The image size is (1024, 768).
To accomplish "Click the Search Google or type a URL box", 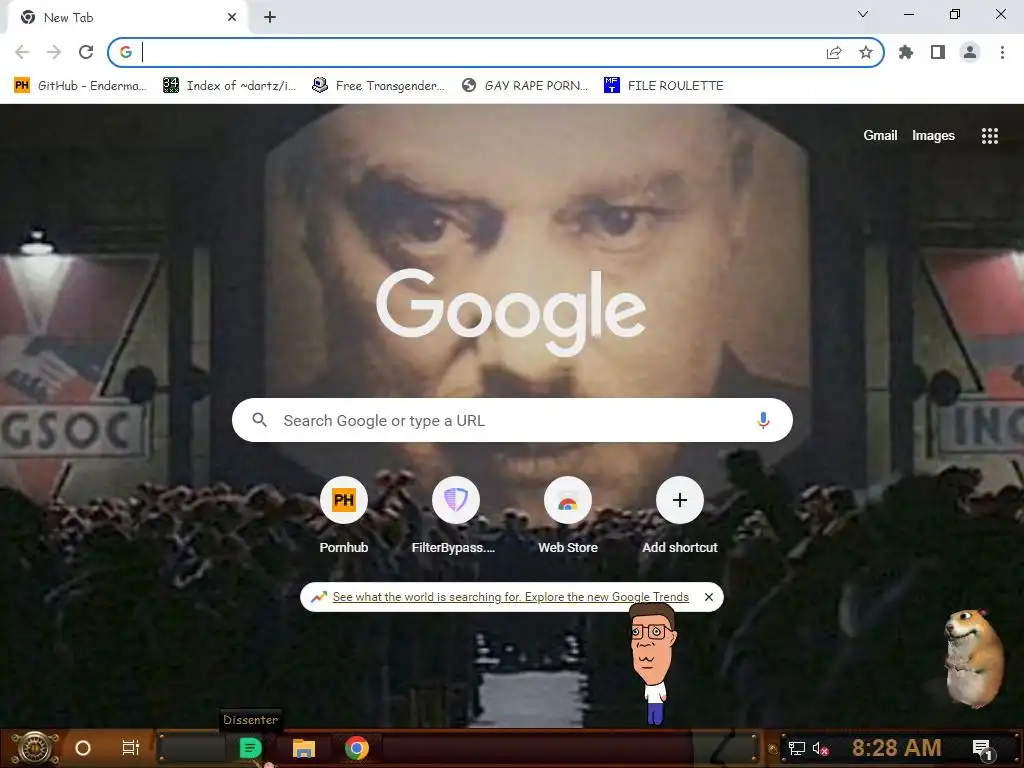I will pos(512,420).
